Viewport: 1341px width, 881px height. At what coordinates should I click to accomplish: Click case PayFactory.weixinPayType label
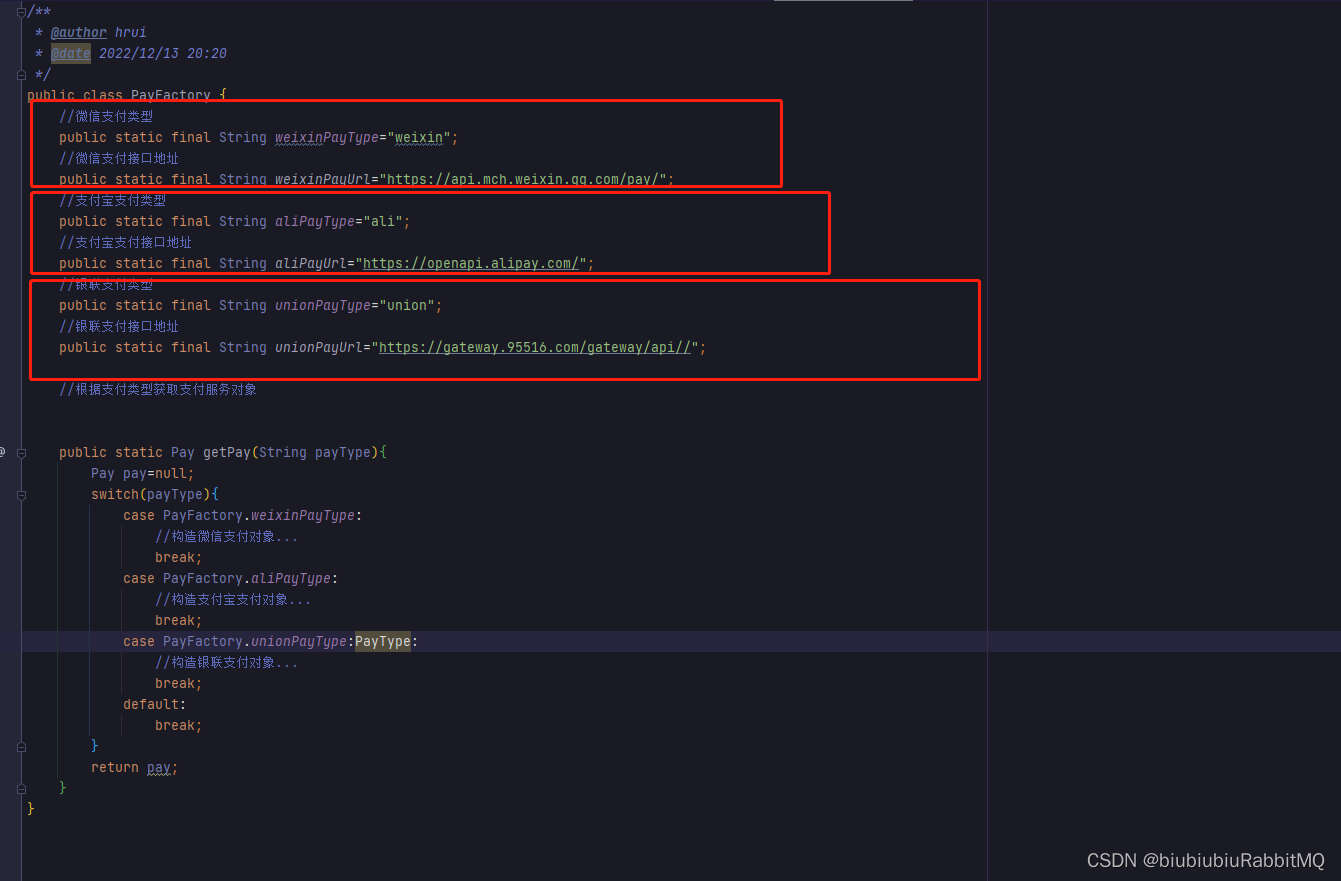click(x=242, y=516)
